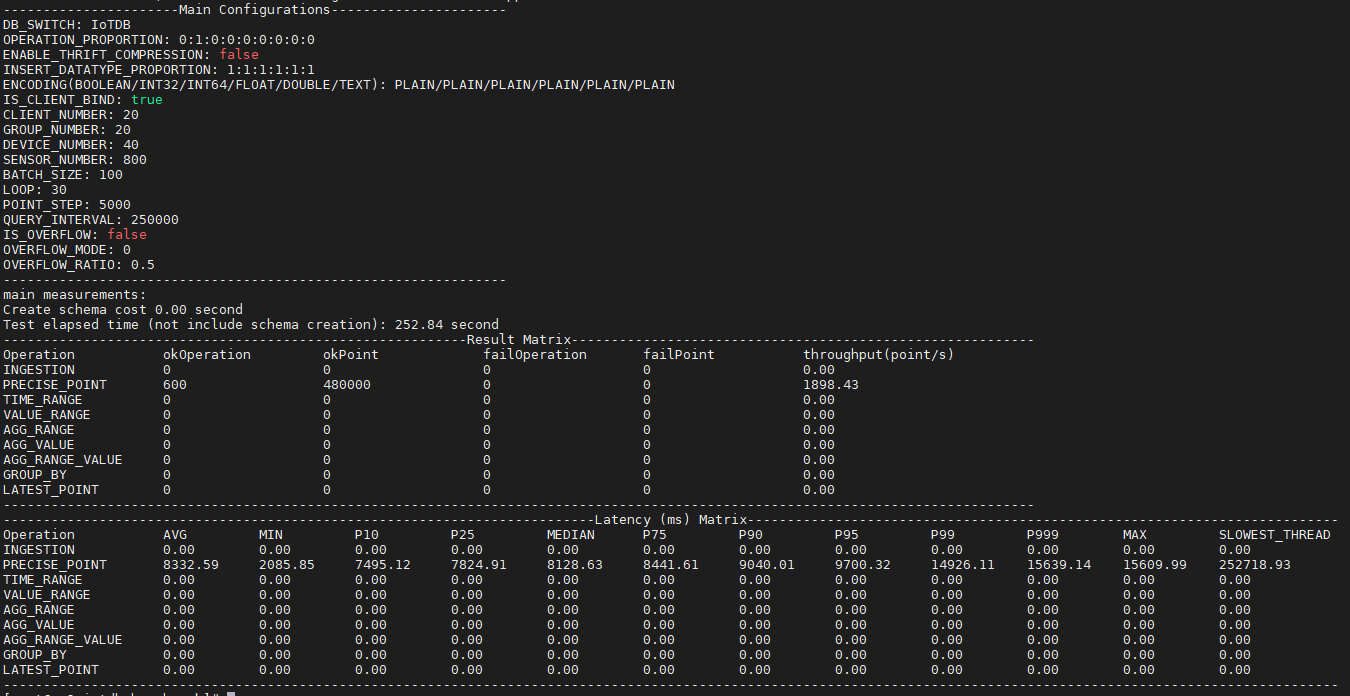Image resolution: width=1350 pixels, height=696 pixels.
Task: Click the AVG latency value 8332.59
Action: click(x=191, y=565)
